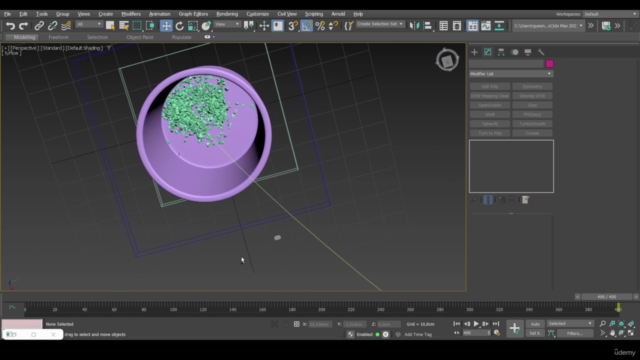This screenshot has height=360, width=640.
Task: Click the greyed-out TurboSmooth modifier button
Action: pyautogui.click(x=532, y=124)
